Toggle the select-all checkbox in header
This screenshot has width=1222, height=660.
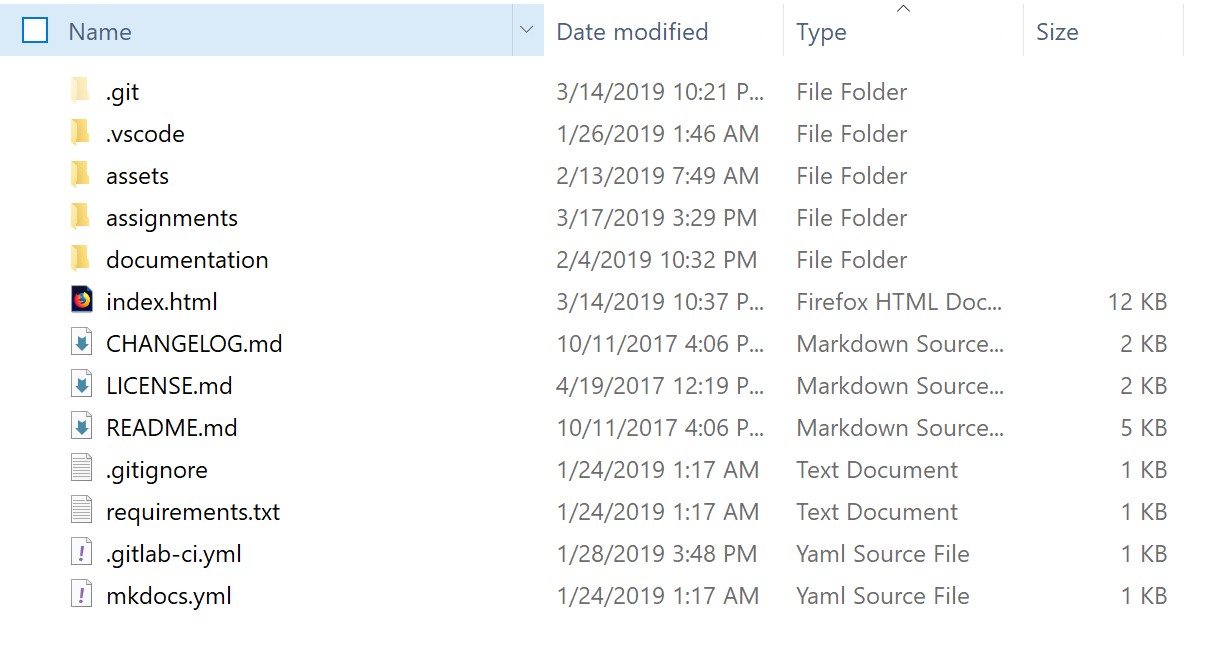pos(35,31)
